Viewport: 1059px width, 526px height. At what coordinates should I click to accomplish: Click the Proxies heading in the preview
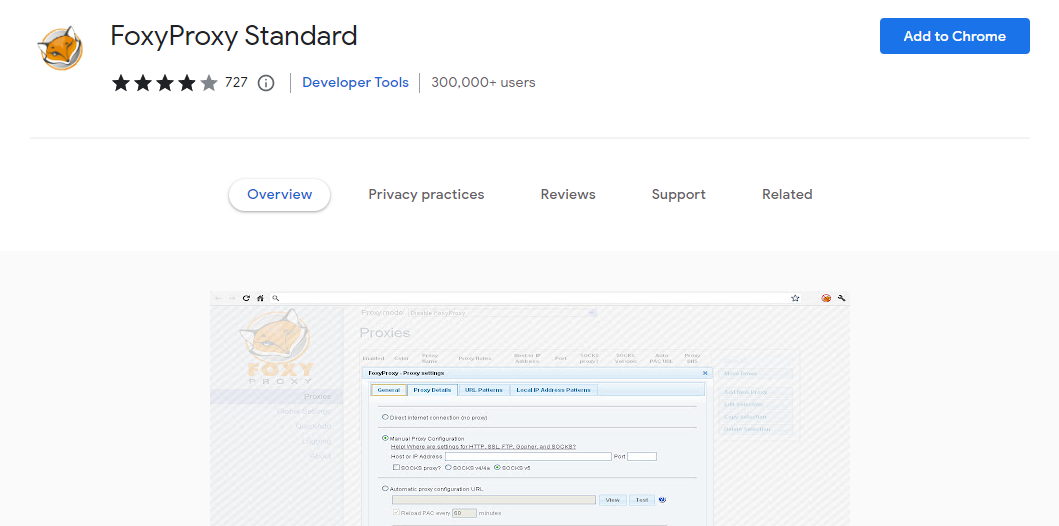(x=385, y=333)
